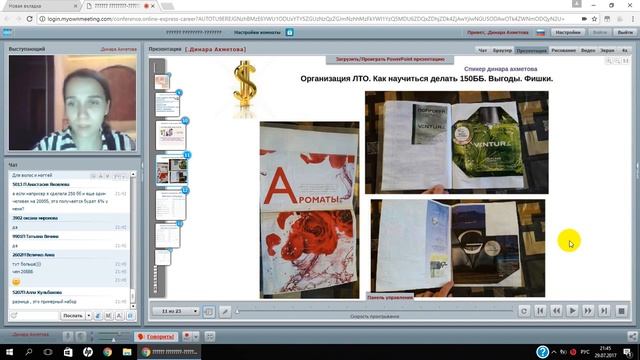Click the taskbar search magnifier icon
The height and width of the screenshot is (360, 640).
(x=29, y=352)
